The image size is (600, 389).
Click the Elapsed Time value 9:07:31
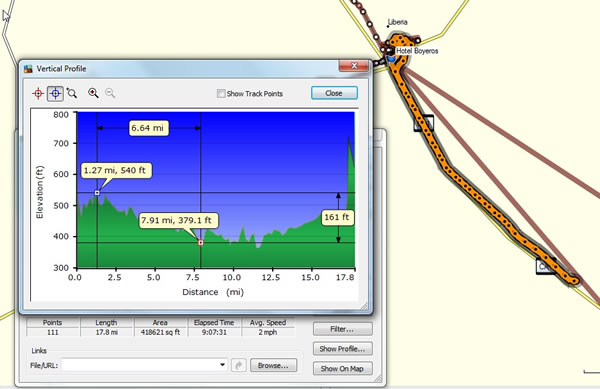(x=214, y=332)
